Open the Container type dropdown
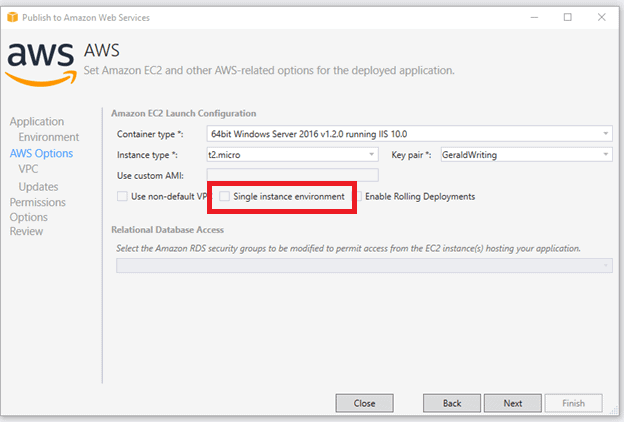 pyautogui.click(x=409, y=134)
